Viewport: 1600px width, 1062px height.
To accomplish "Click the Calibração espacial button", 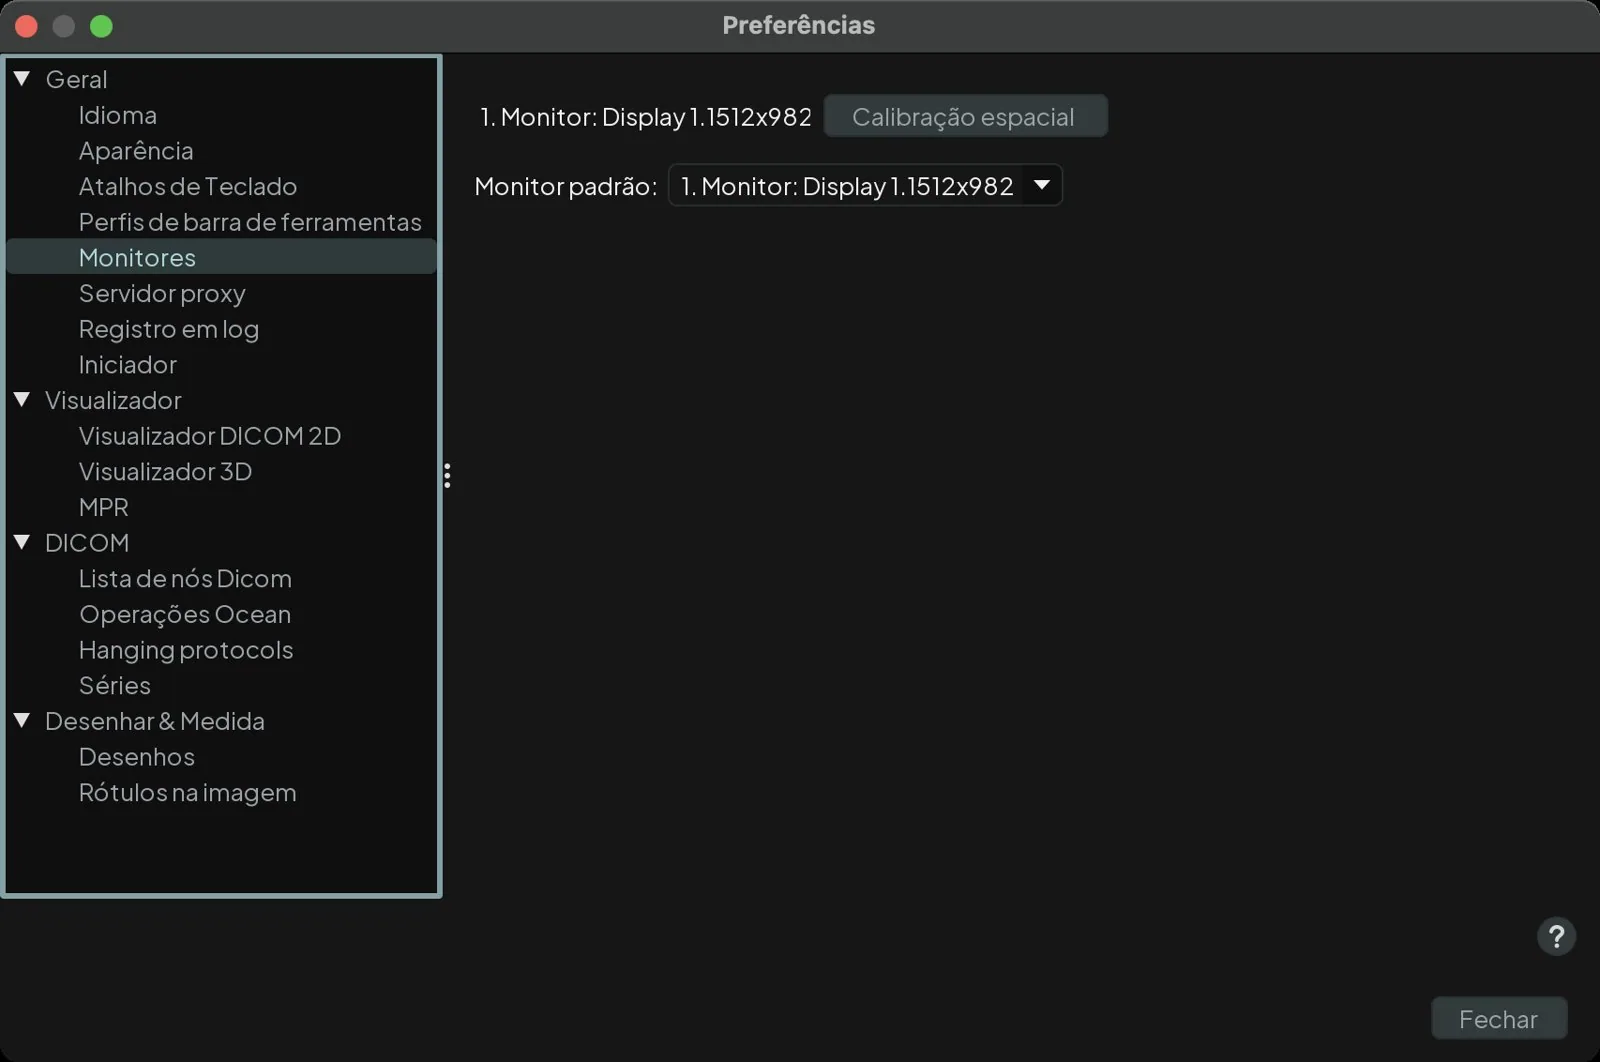I will [965, 116].
